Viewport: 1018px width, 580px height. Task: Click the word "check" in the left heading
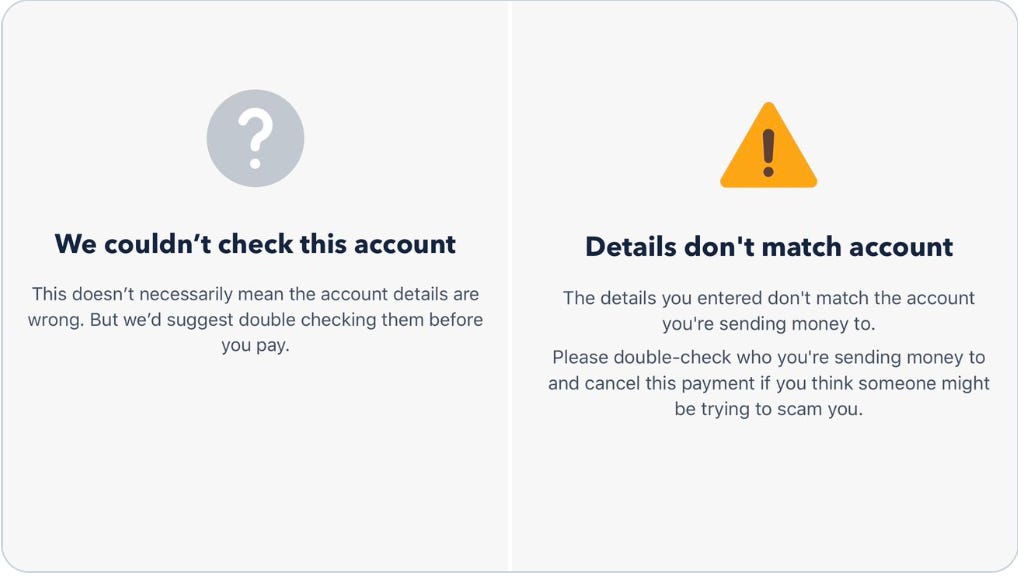255,244
